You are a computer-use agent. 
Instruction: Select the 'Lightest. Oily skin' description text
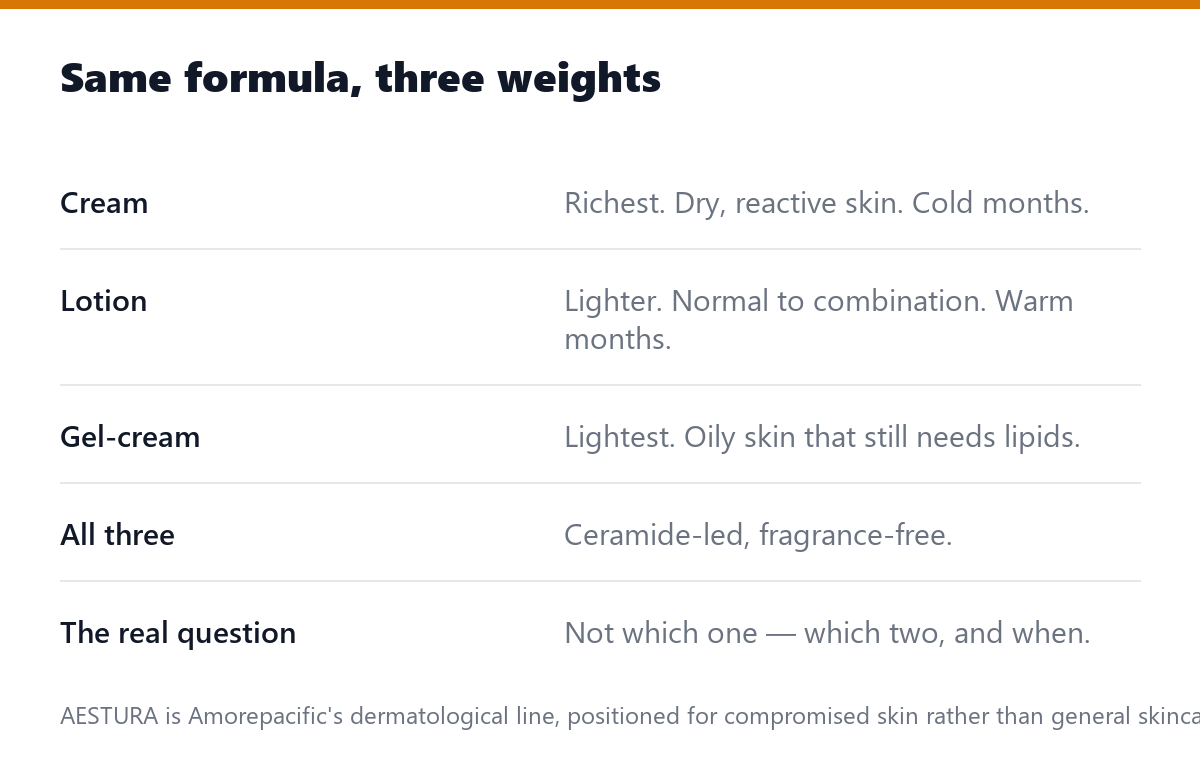click(822, 437)
